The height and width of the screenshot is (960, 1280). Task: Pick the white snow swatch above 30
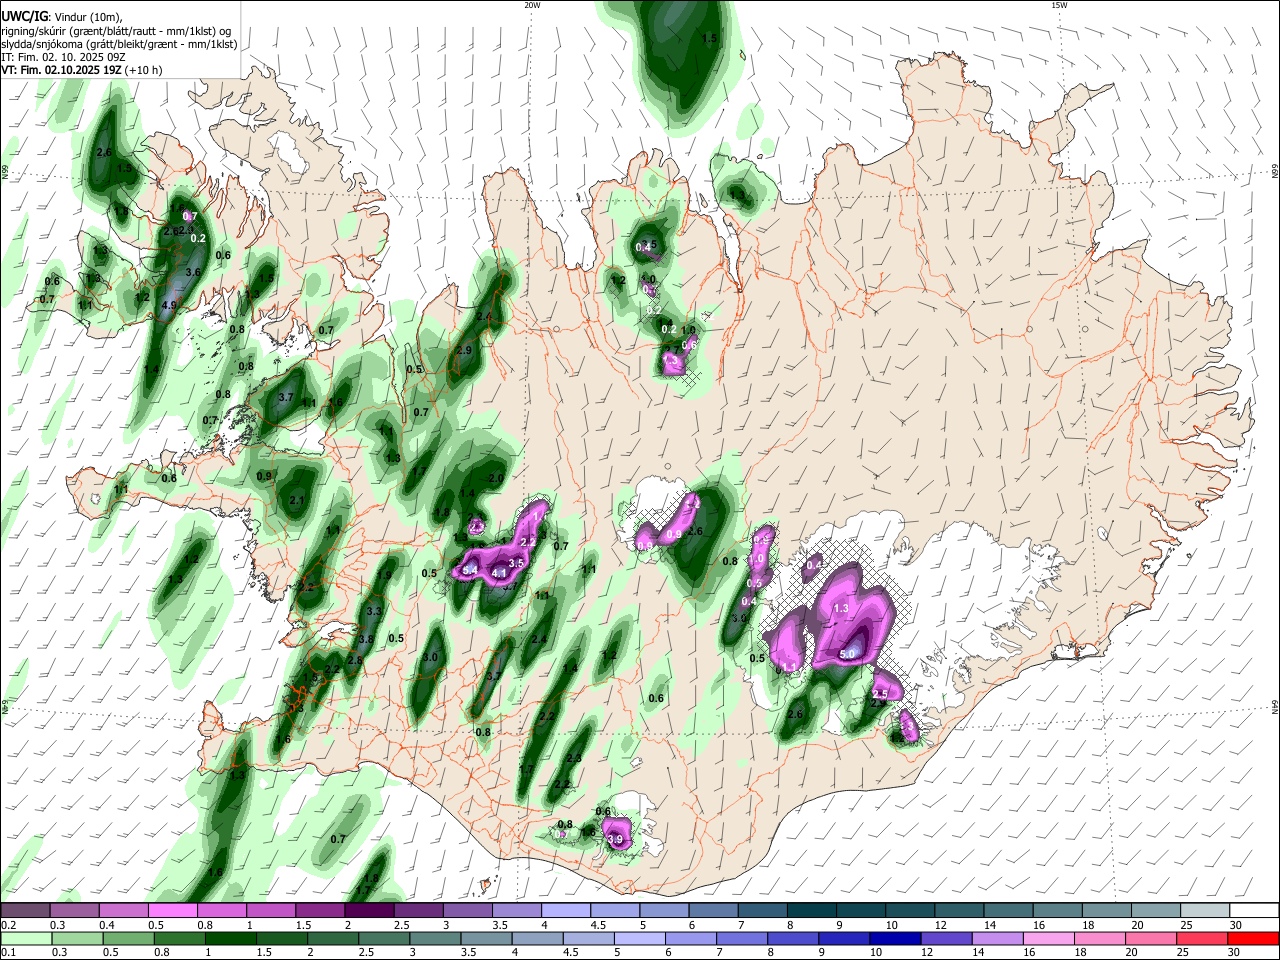coord(1255,911)
